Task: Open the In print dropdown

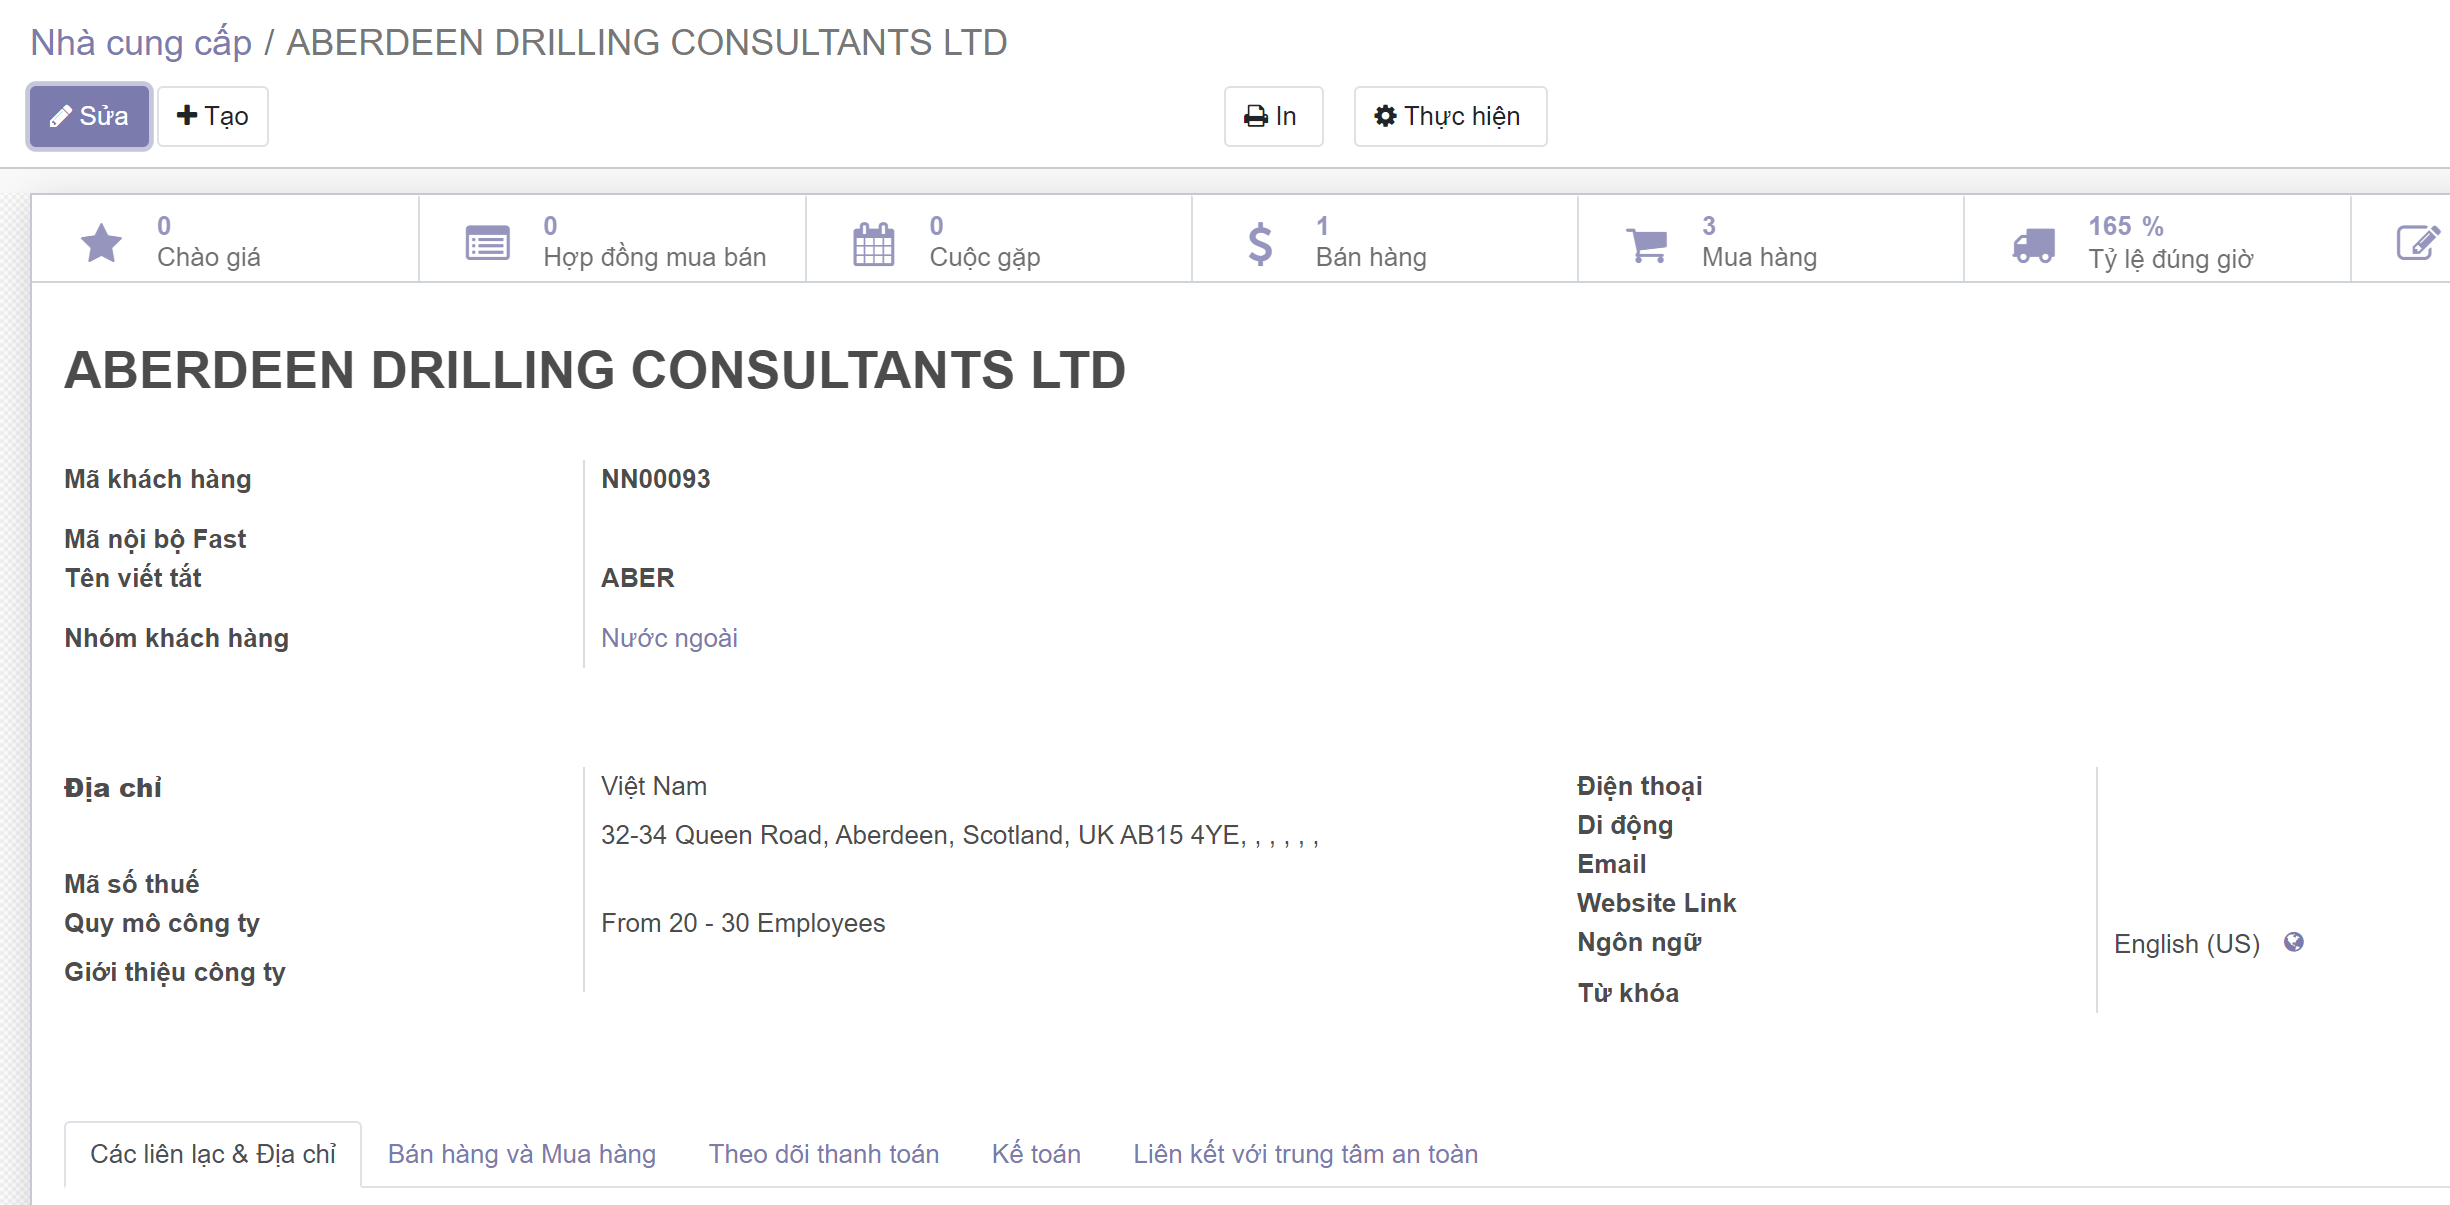Action: [x=1272, y=116]
